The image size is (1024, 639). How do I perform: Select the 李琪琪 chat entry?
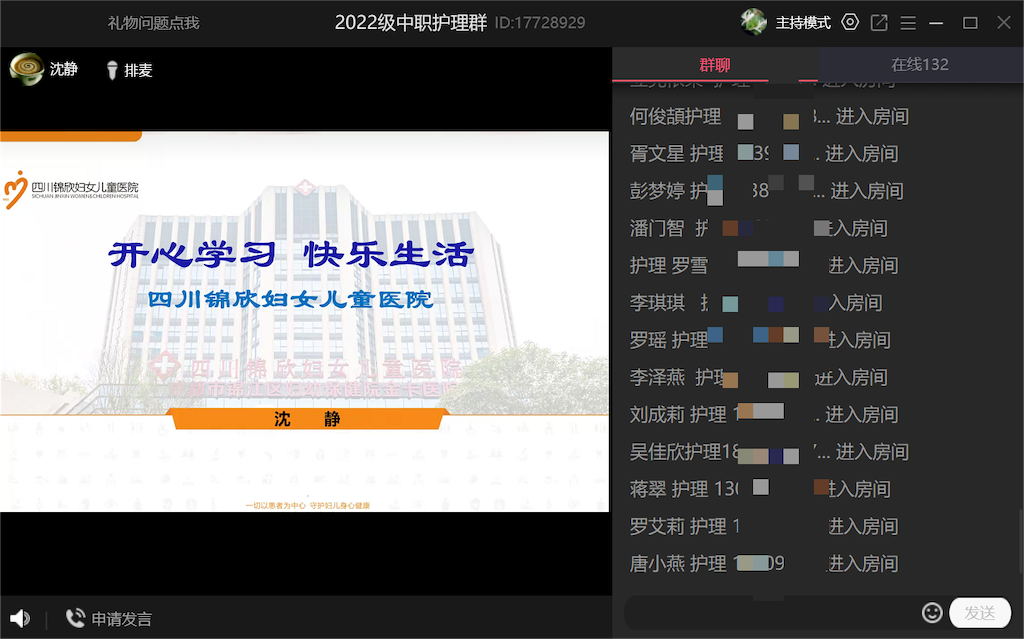click(756, 303)
